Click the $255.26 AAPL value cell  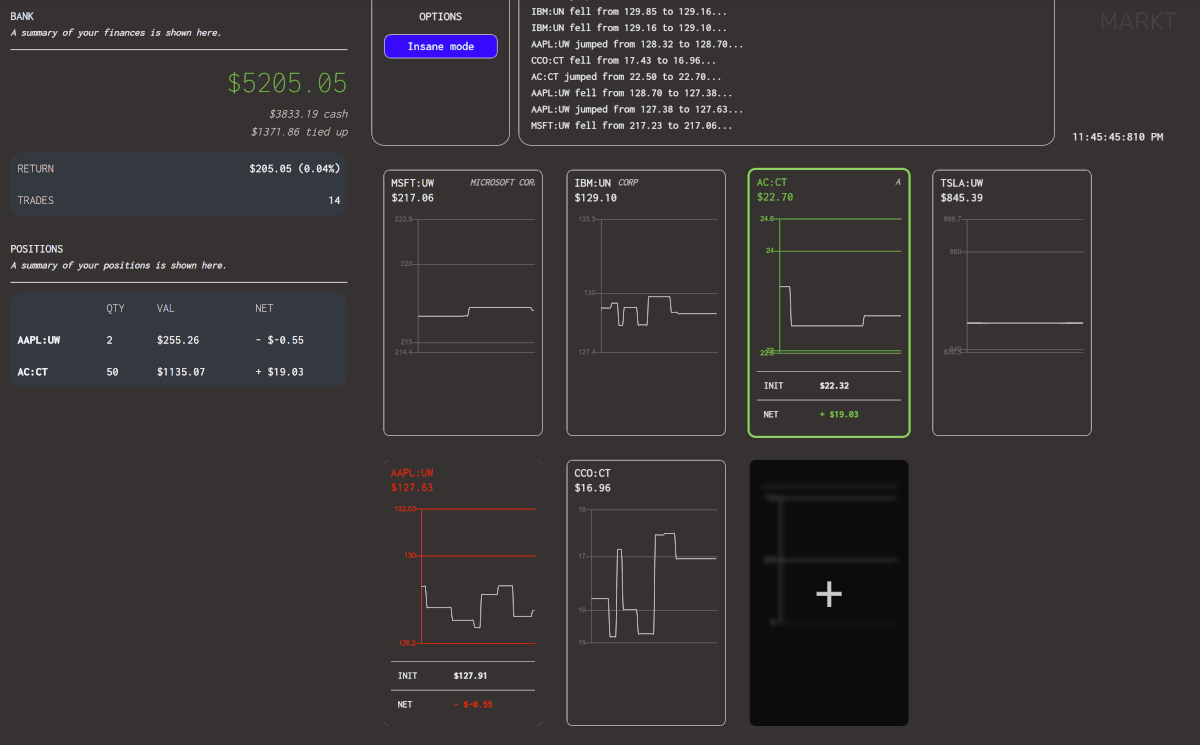coord(178,340)
